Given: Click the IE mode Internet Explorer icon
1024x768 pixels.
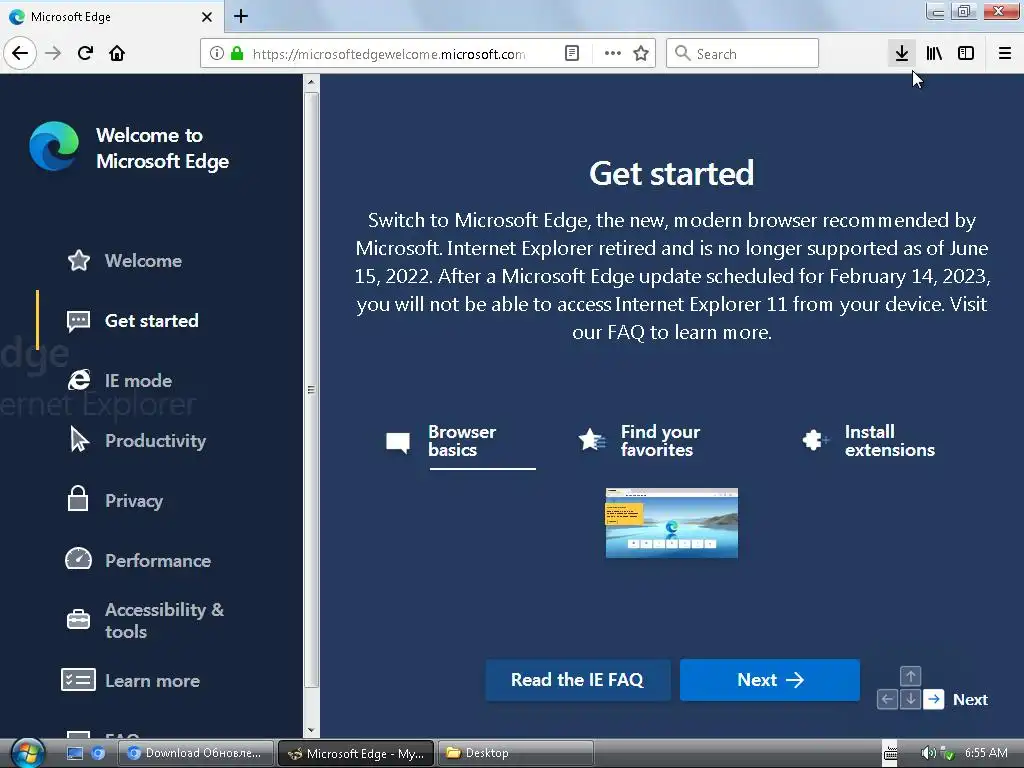Looking at the screenshot, I should point(79,380).
